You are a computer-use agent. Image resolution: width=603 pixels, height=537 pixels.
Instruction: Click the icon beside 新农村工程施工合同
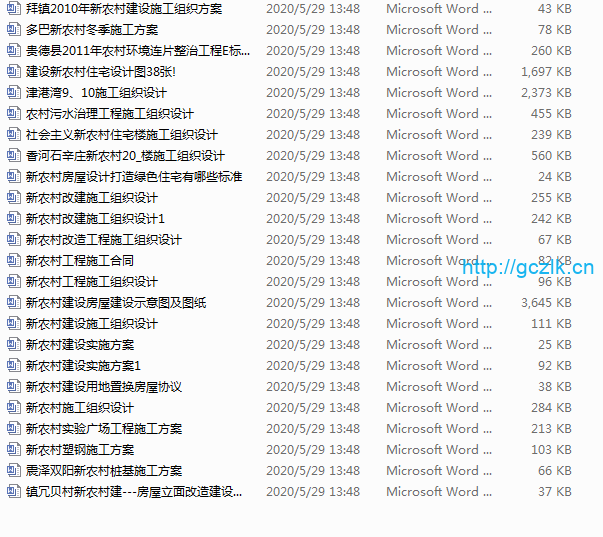[x=14, y=261]
